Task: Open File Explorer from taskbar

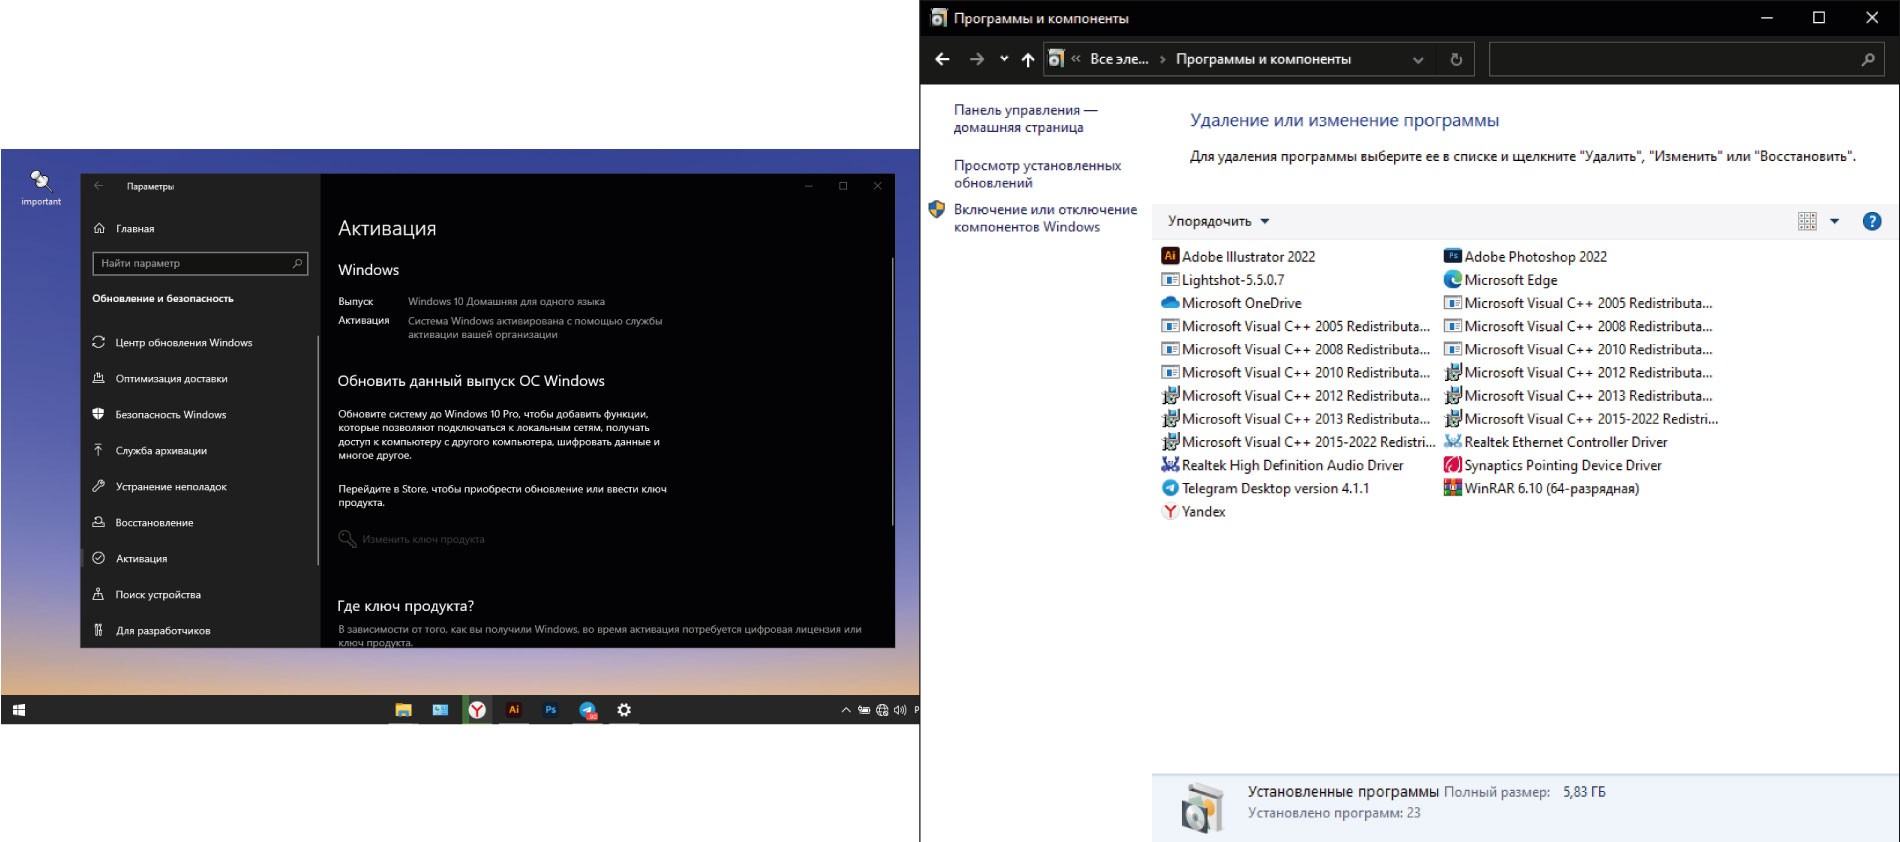Action: click(403, 710)
